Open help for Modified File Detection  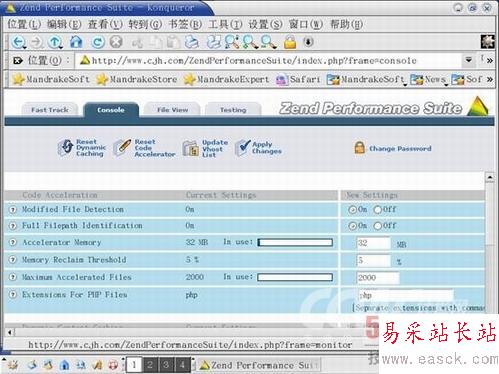coord(13,210)
